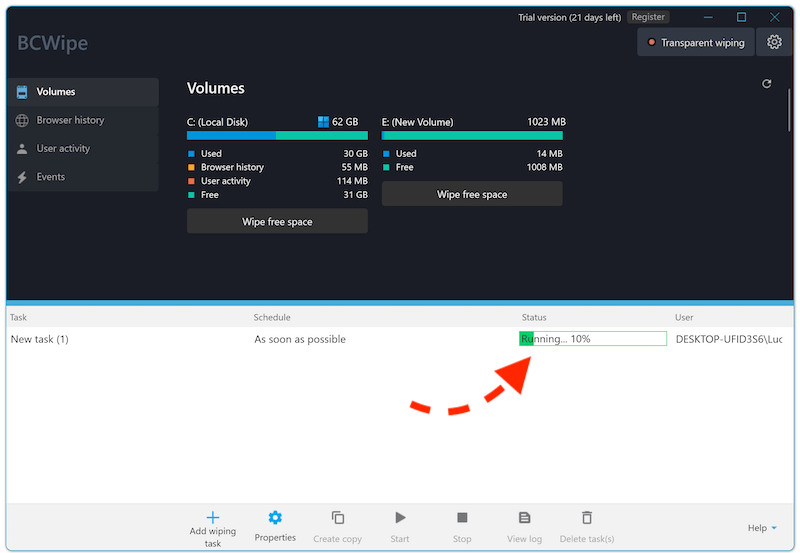
Task: Click the Delete task(s) trash icon
Action: pos(587,518)
